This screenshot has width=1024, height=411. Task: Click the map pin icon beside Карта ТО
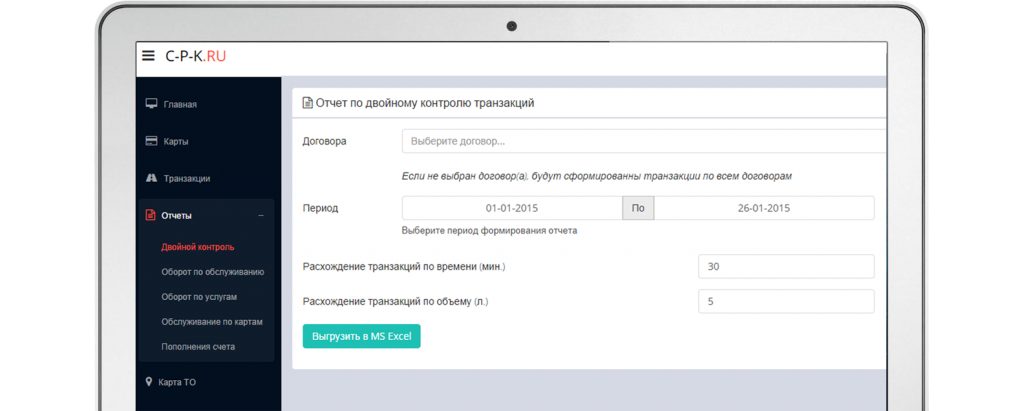149,381
